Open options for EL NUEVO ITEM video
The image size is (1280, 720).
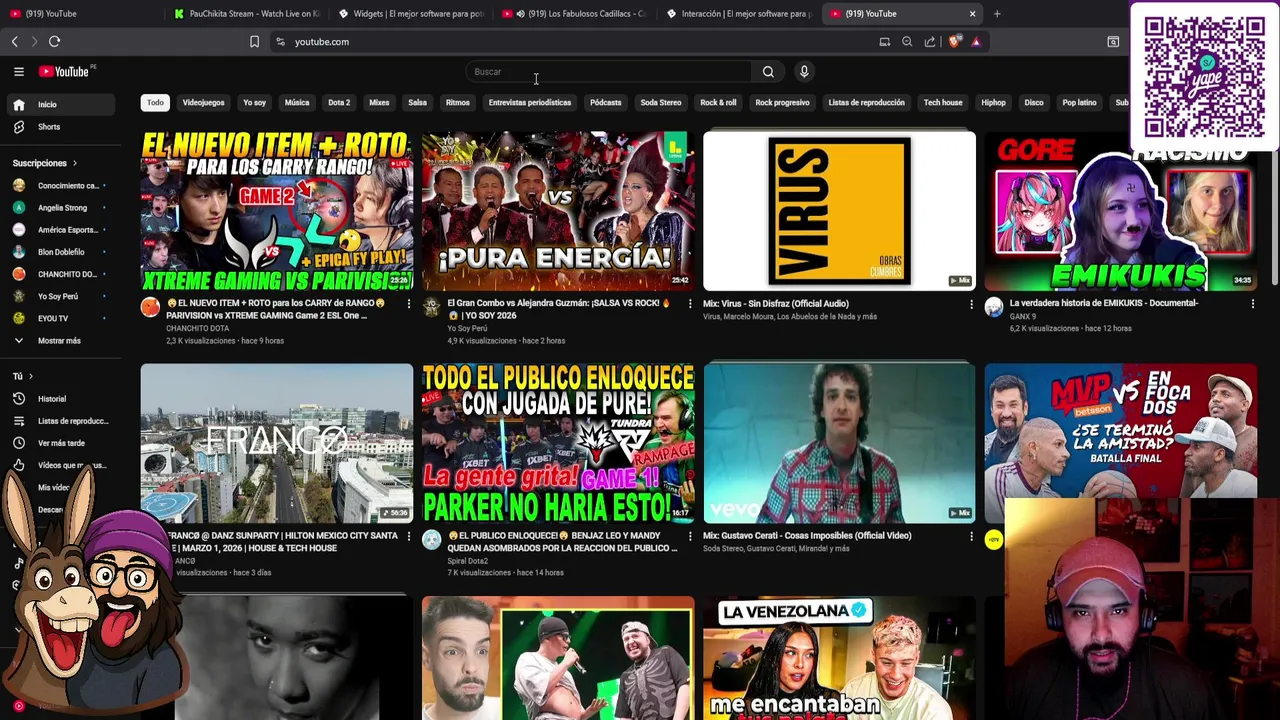click(408, 304)
